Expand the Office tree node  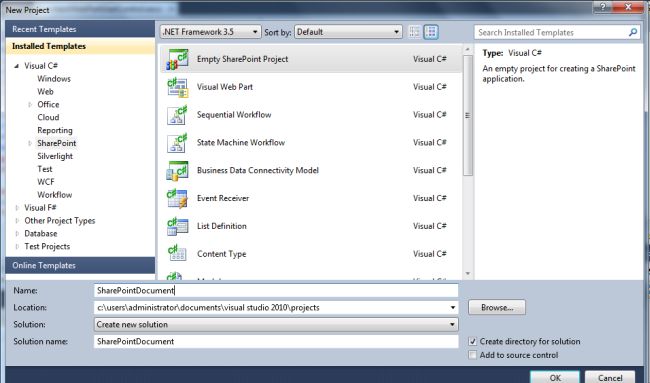click(x=30, y=104)
